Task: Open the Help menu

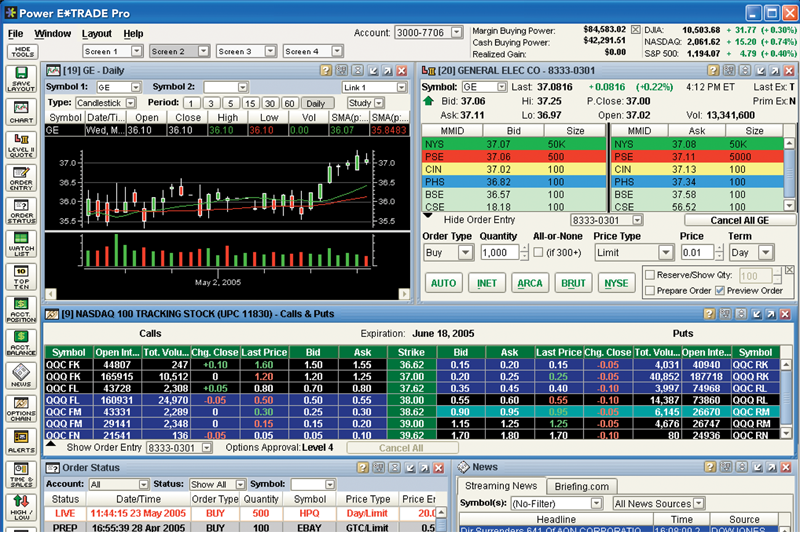Action: point(133,34)
